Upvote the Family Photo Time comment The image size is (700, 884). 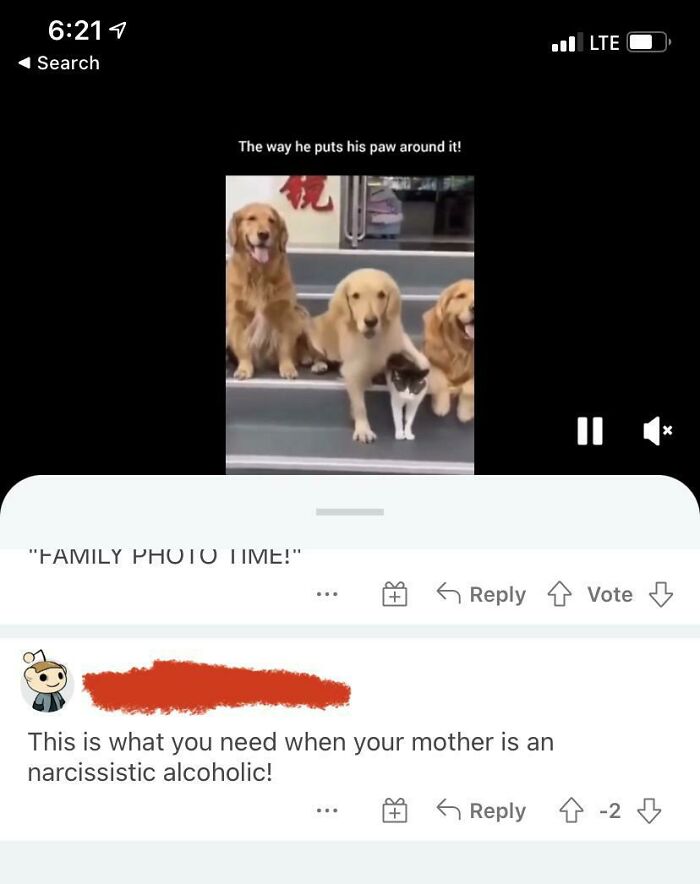[x=559, y=594]
